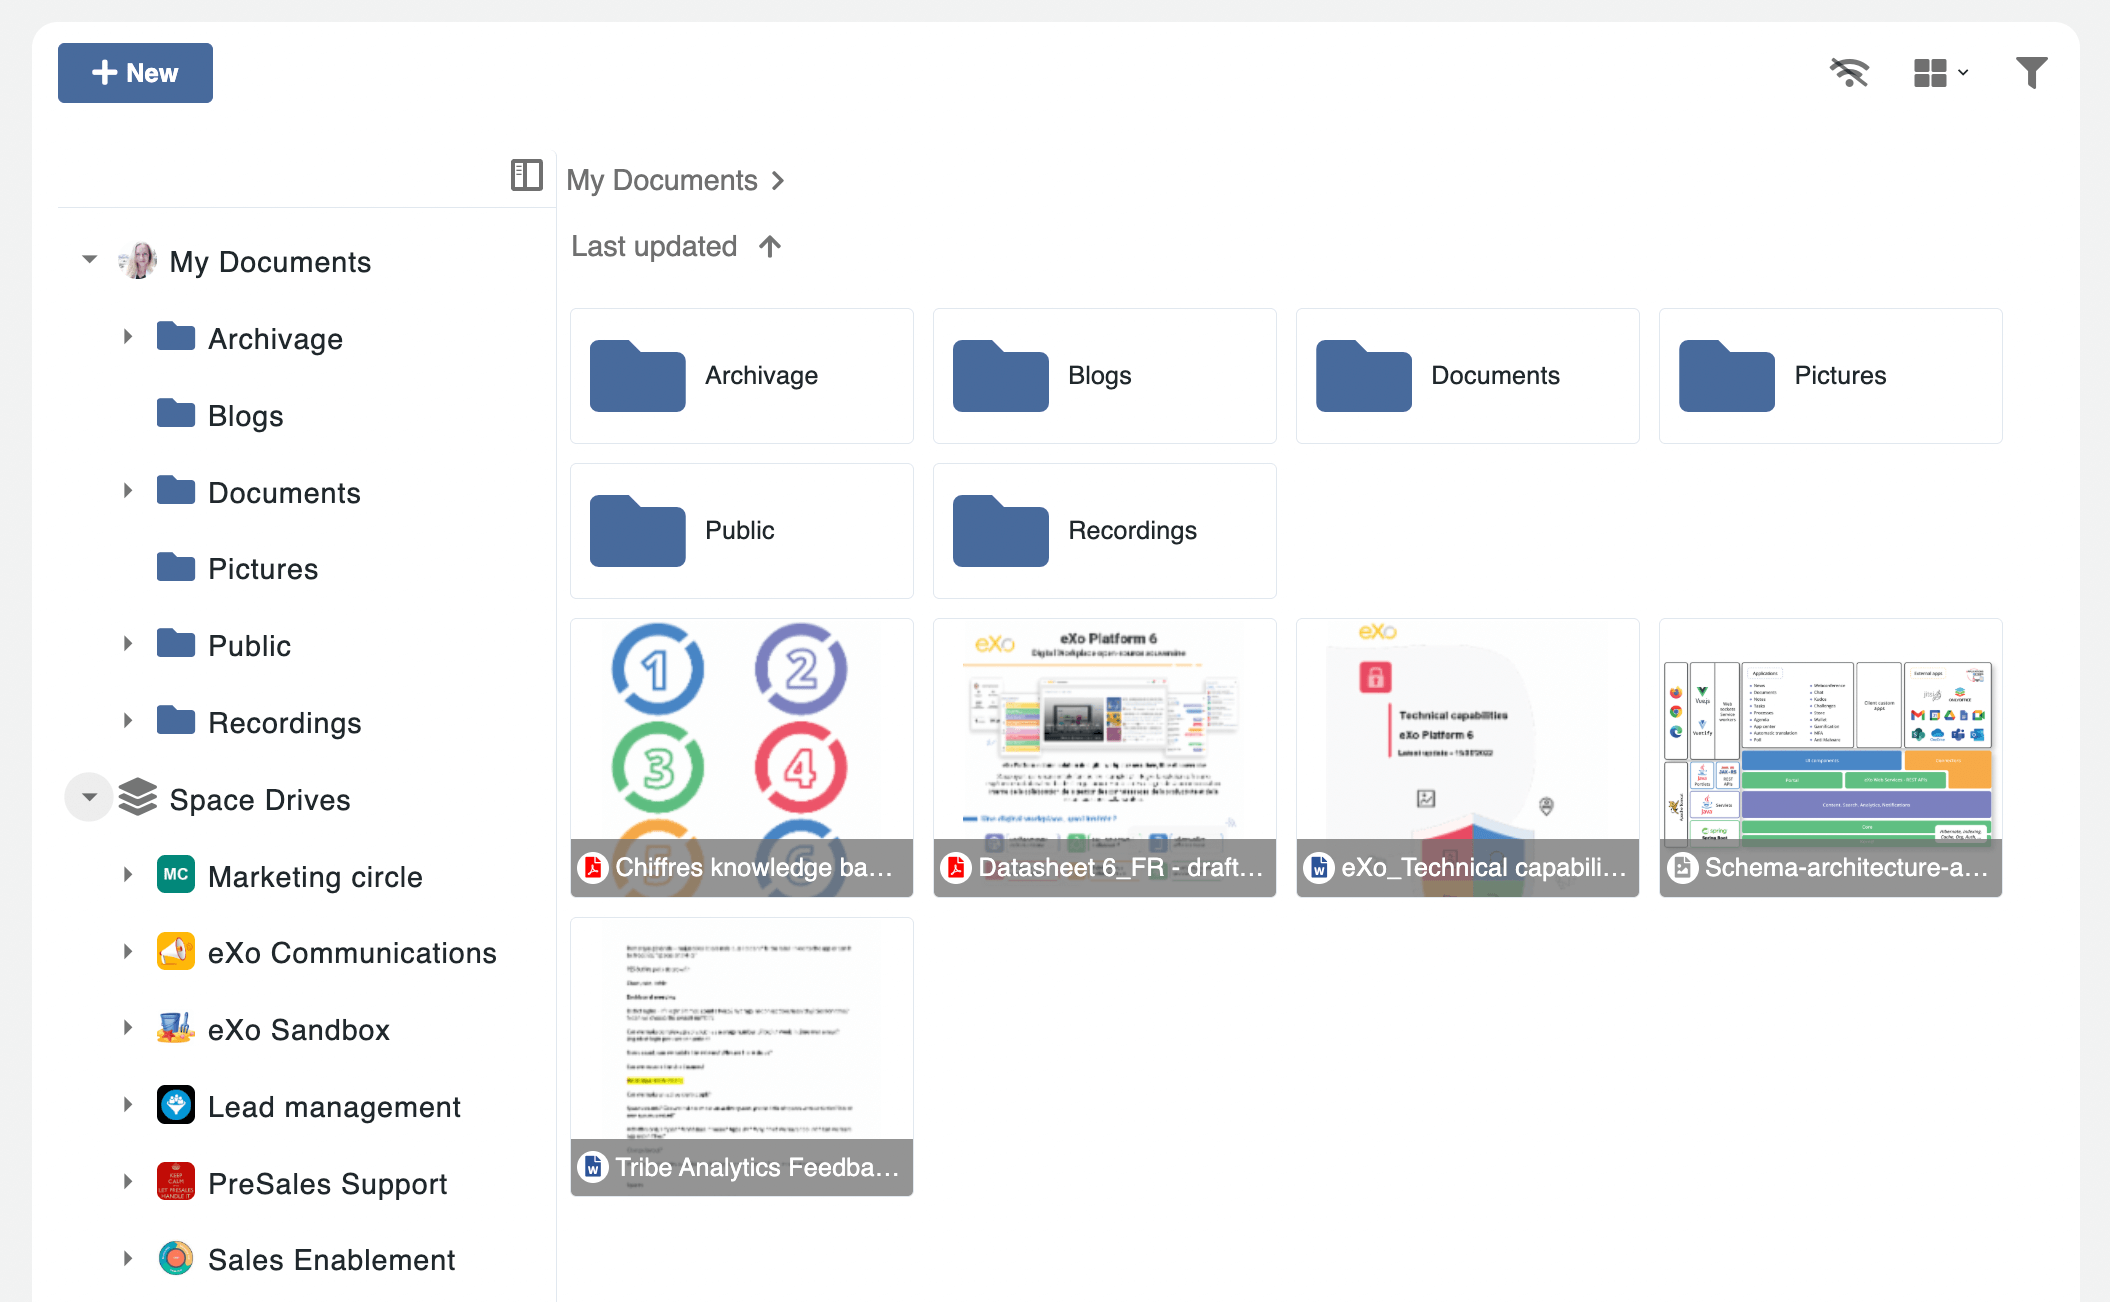Click the My Documents breadcrumb
This screenshot has width=2110, height=1302.
(x=661, y=180)
